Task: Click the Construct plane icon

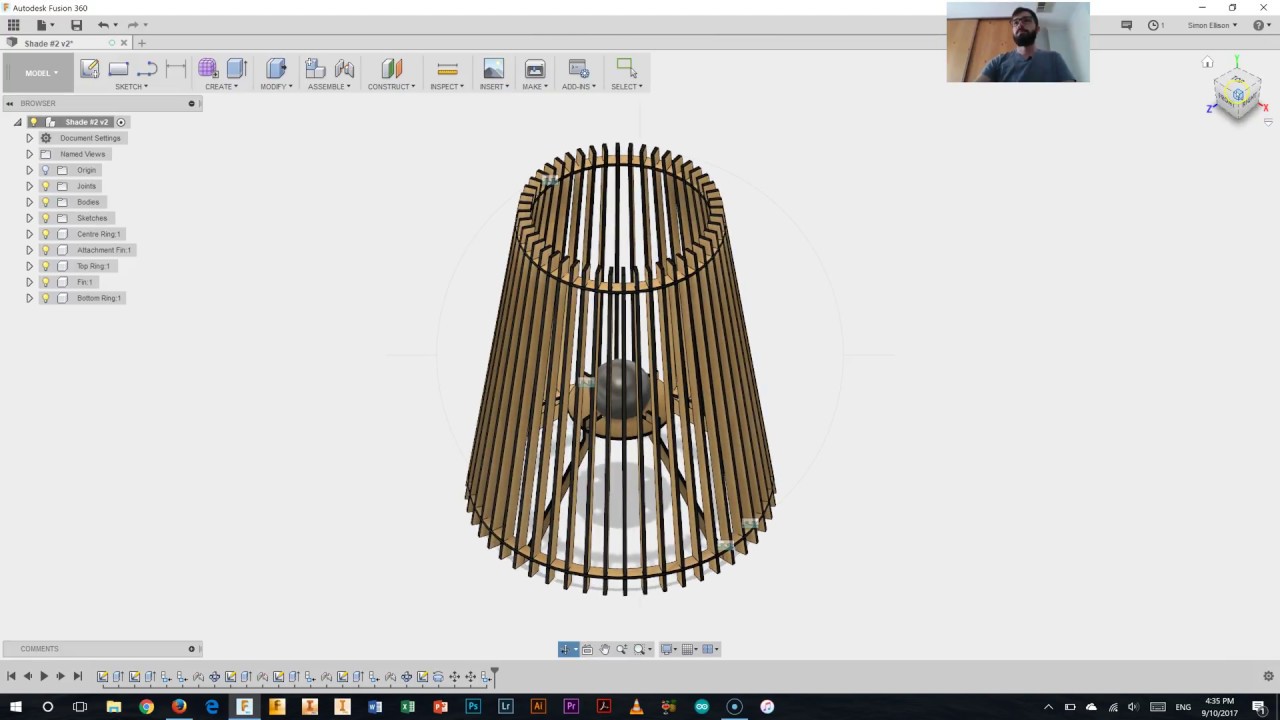Action: (391, 68)
